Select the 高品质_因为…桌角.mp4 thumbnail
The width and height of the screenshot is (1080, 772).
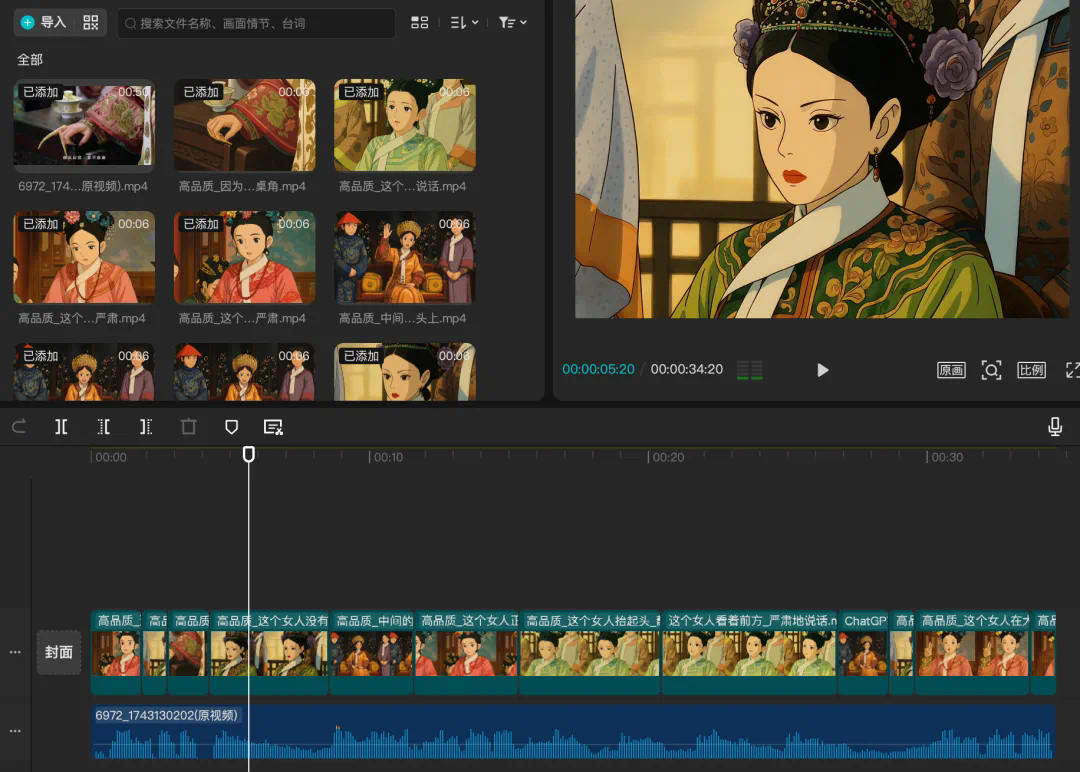[244, 125]
